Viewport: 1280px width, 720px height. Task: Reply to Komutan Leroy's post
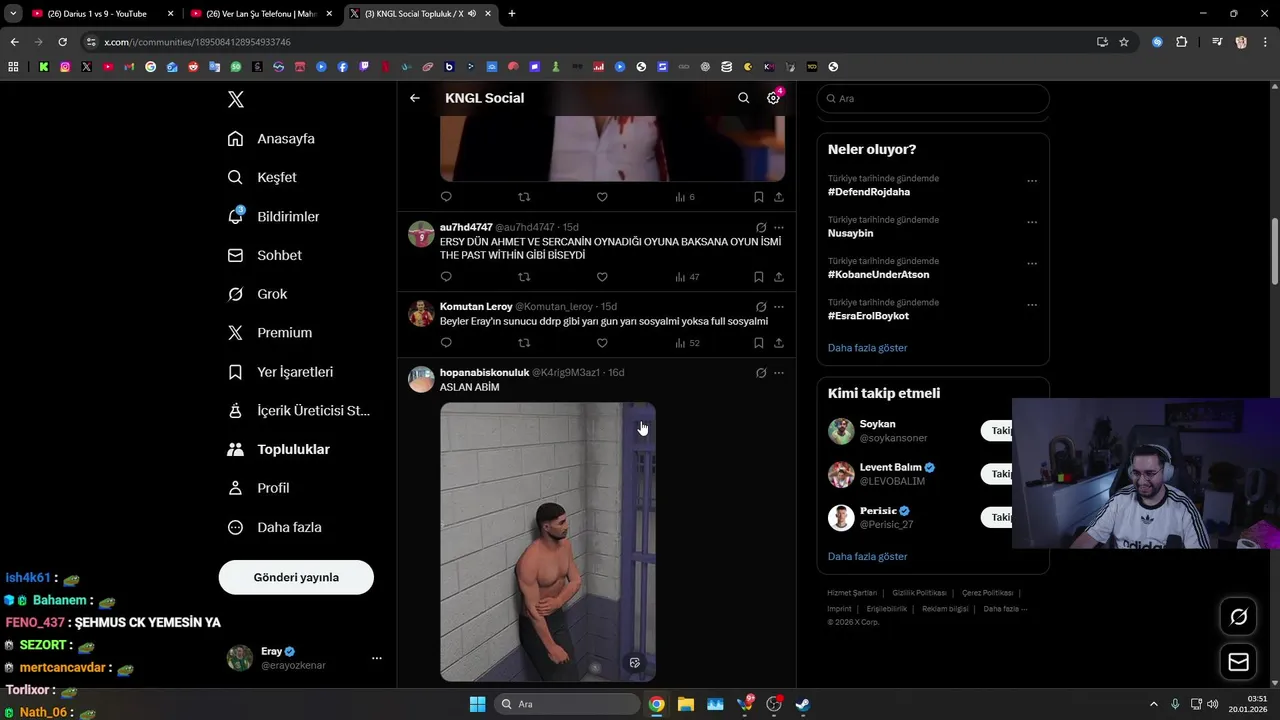point(446,343)
